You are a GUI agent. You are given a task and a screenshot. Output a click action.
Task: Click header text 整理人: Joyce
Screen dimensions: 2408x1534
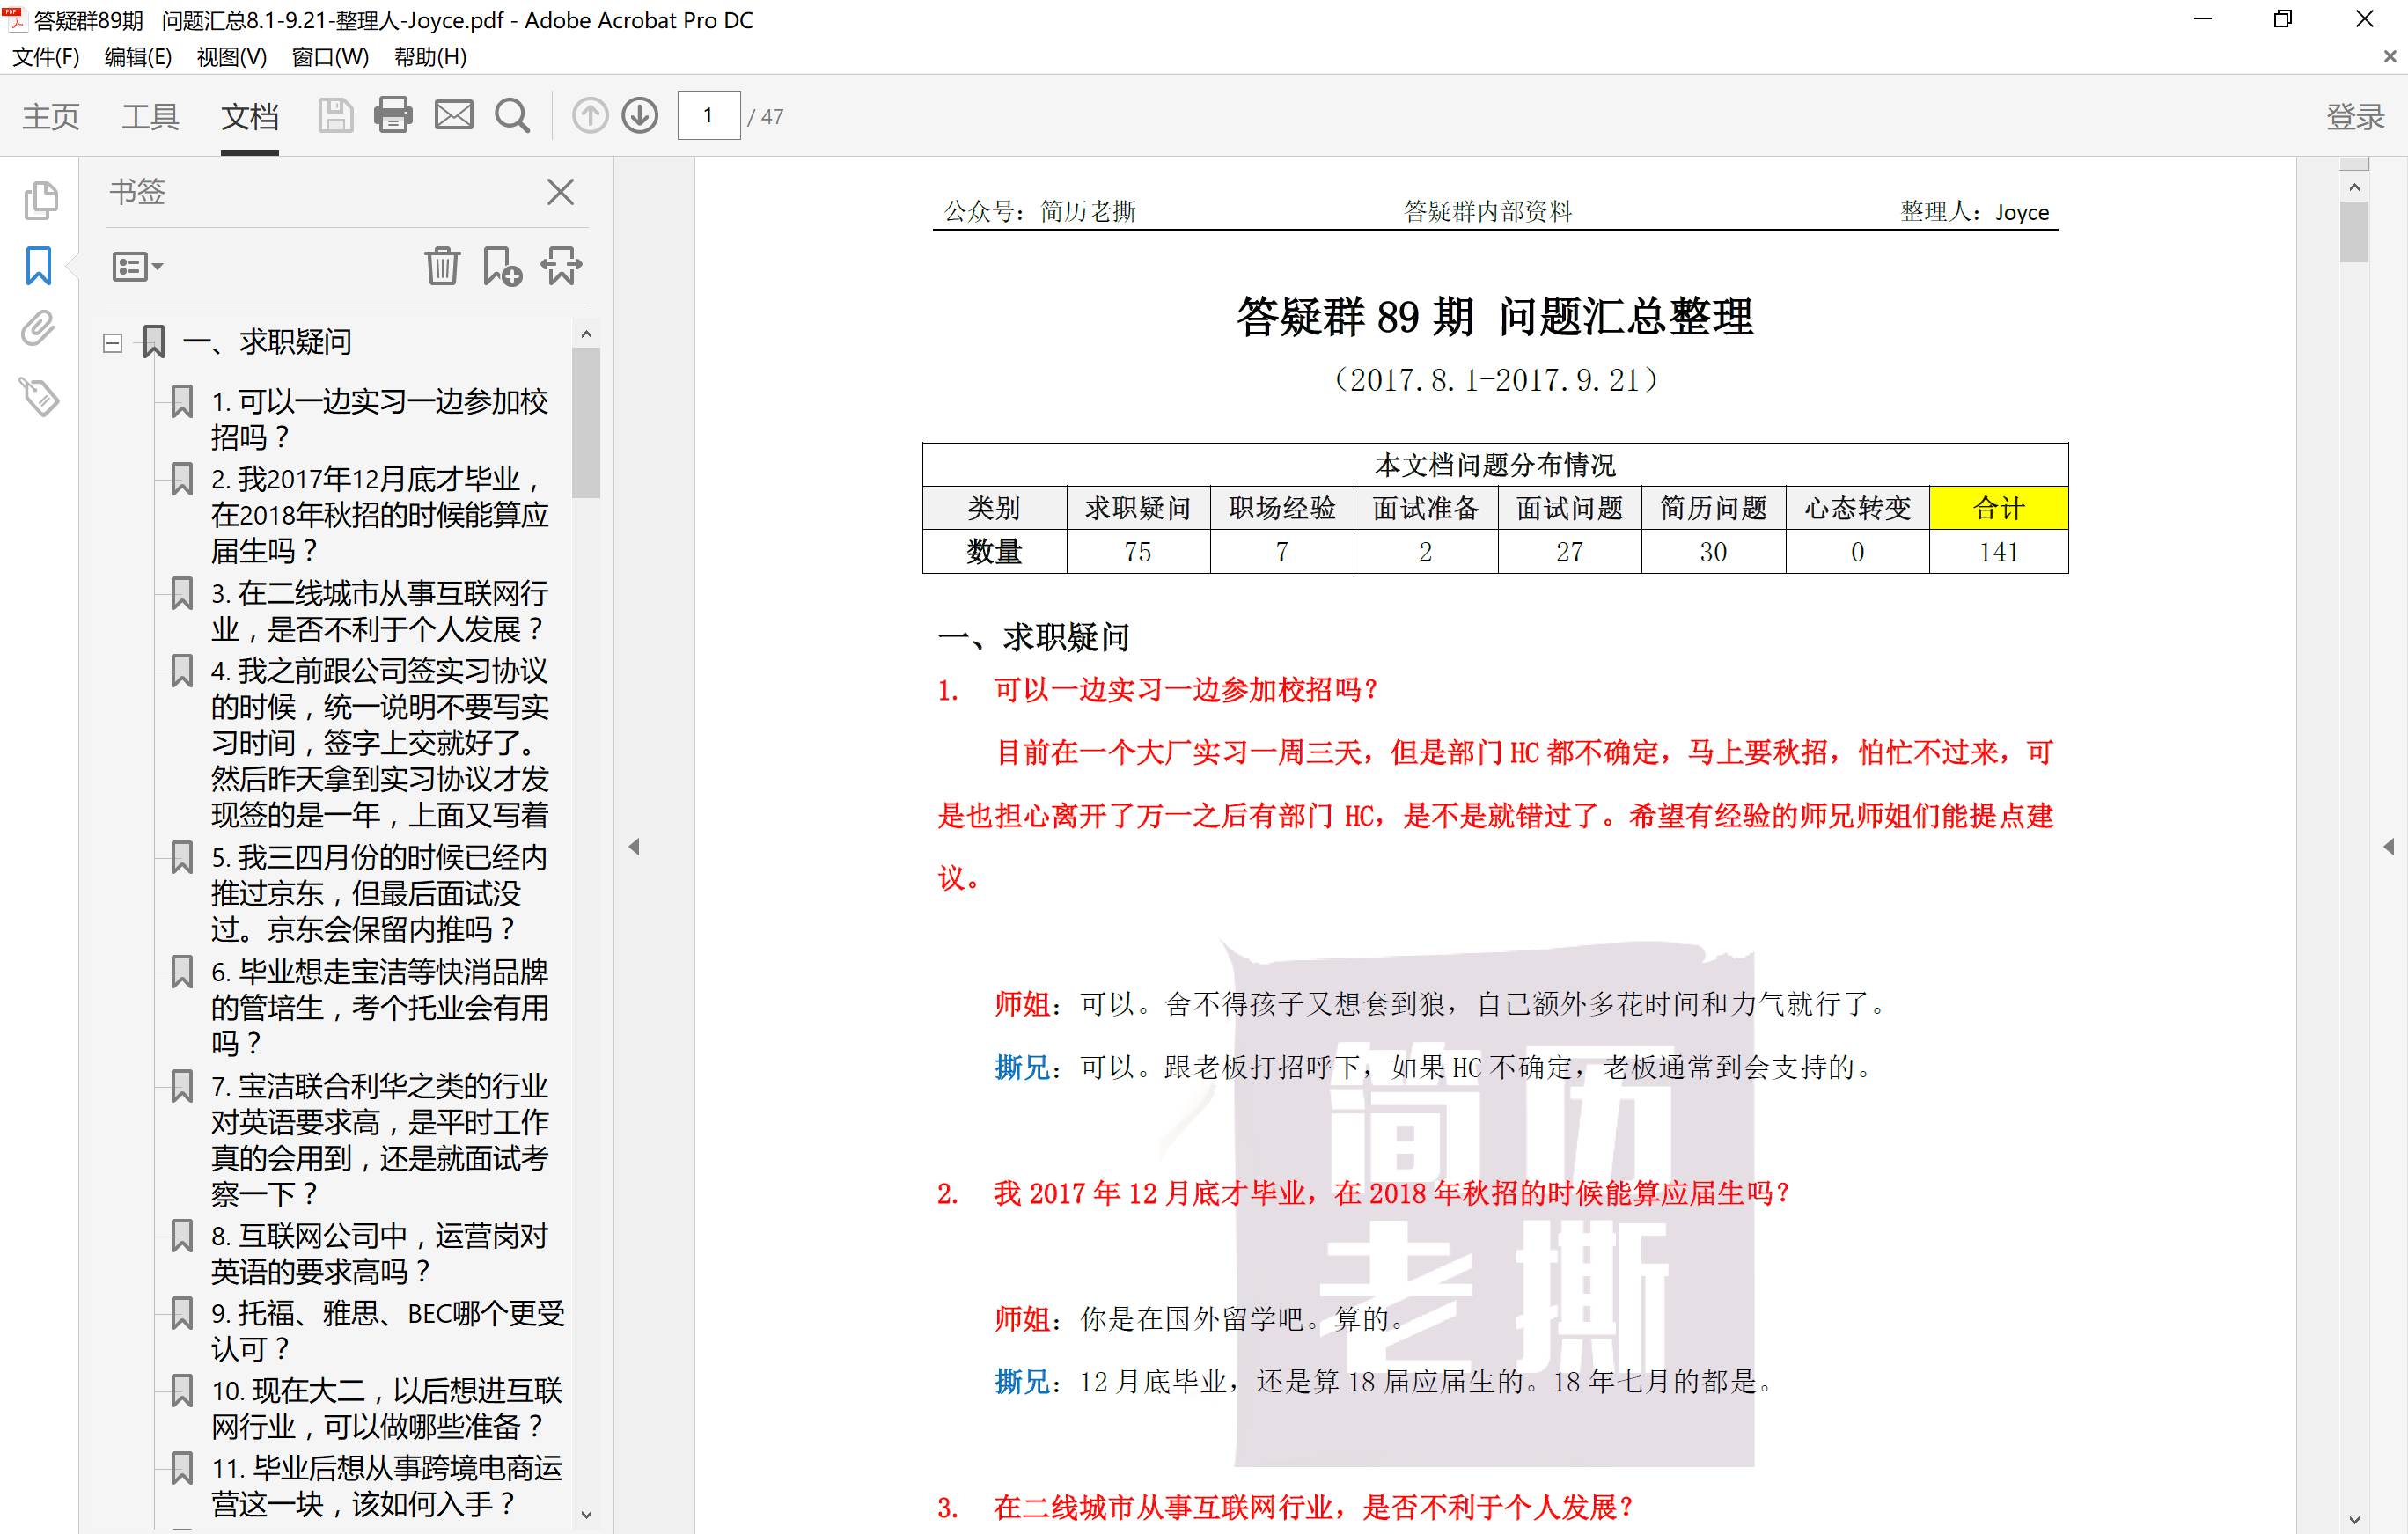point(1974,211)
